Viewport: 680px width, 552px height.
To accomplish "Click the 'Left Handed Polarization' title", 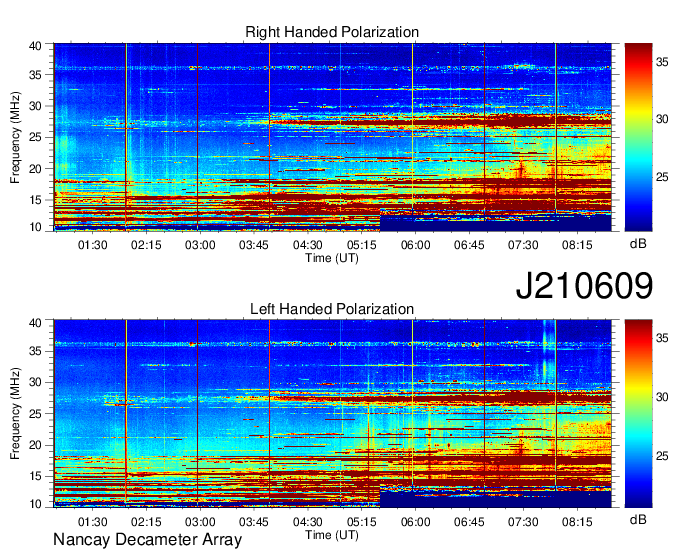I will click(x=332, y=309).
